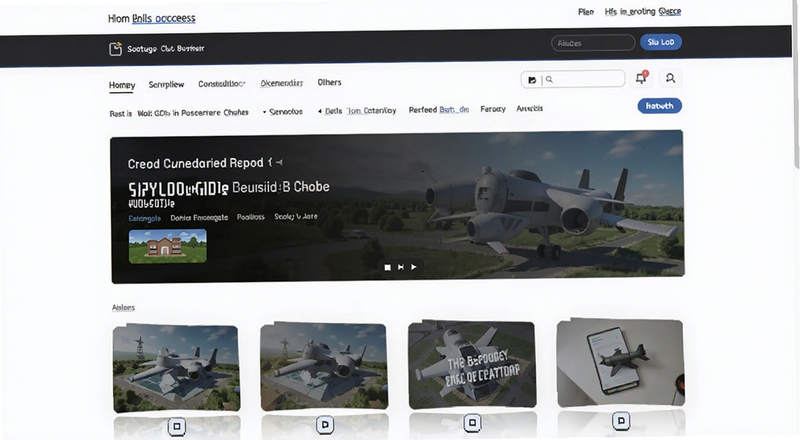
Task: Expand the Senectos dropdown filter
Action: click(283, 111)
